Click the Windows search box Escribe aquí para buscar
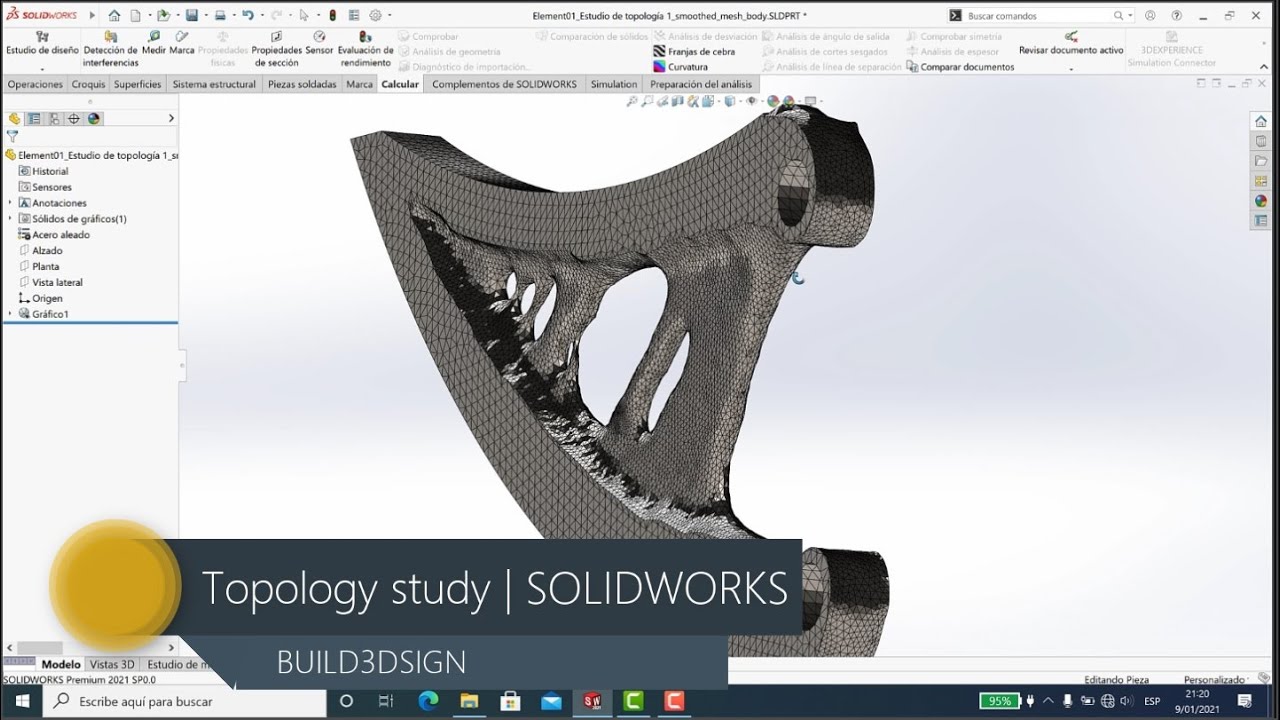 pyautogui.click(x=186, y=701)
